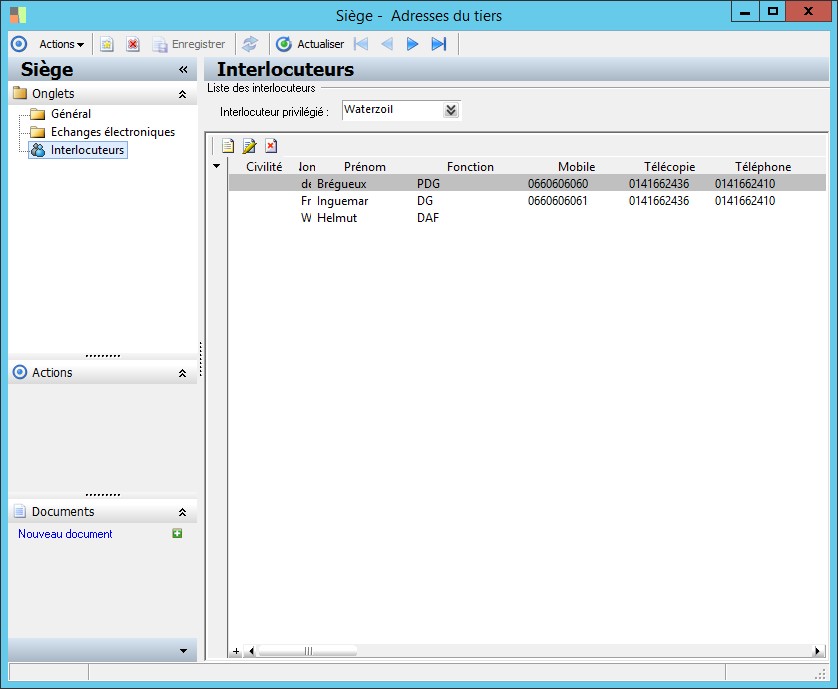
Task: Collapse the Documents panel section
Action: point(182,512)
